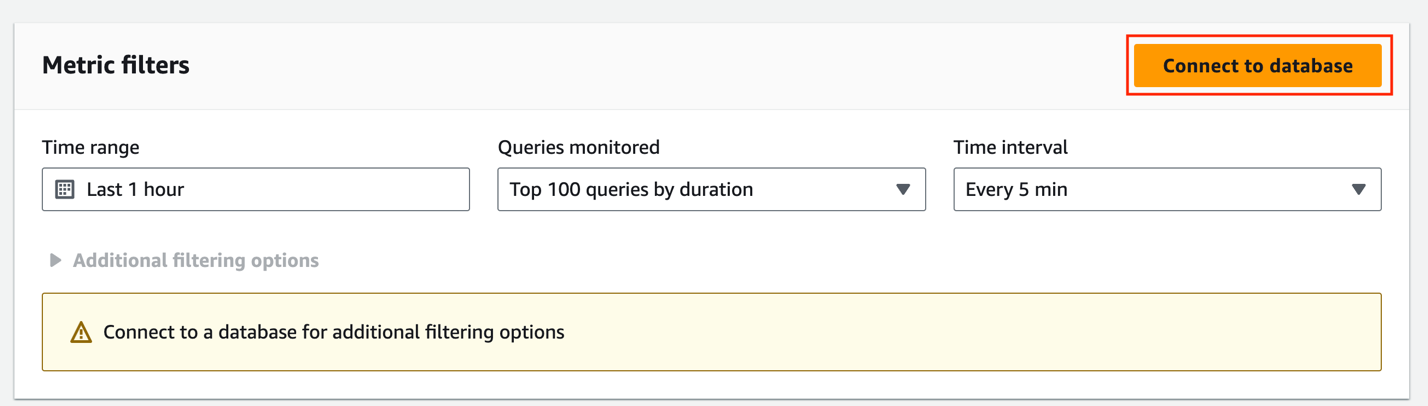Click the Queries monitored dropdown arrow
The height and width of the screenshot is (406, 1428).
coord(903,189)
